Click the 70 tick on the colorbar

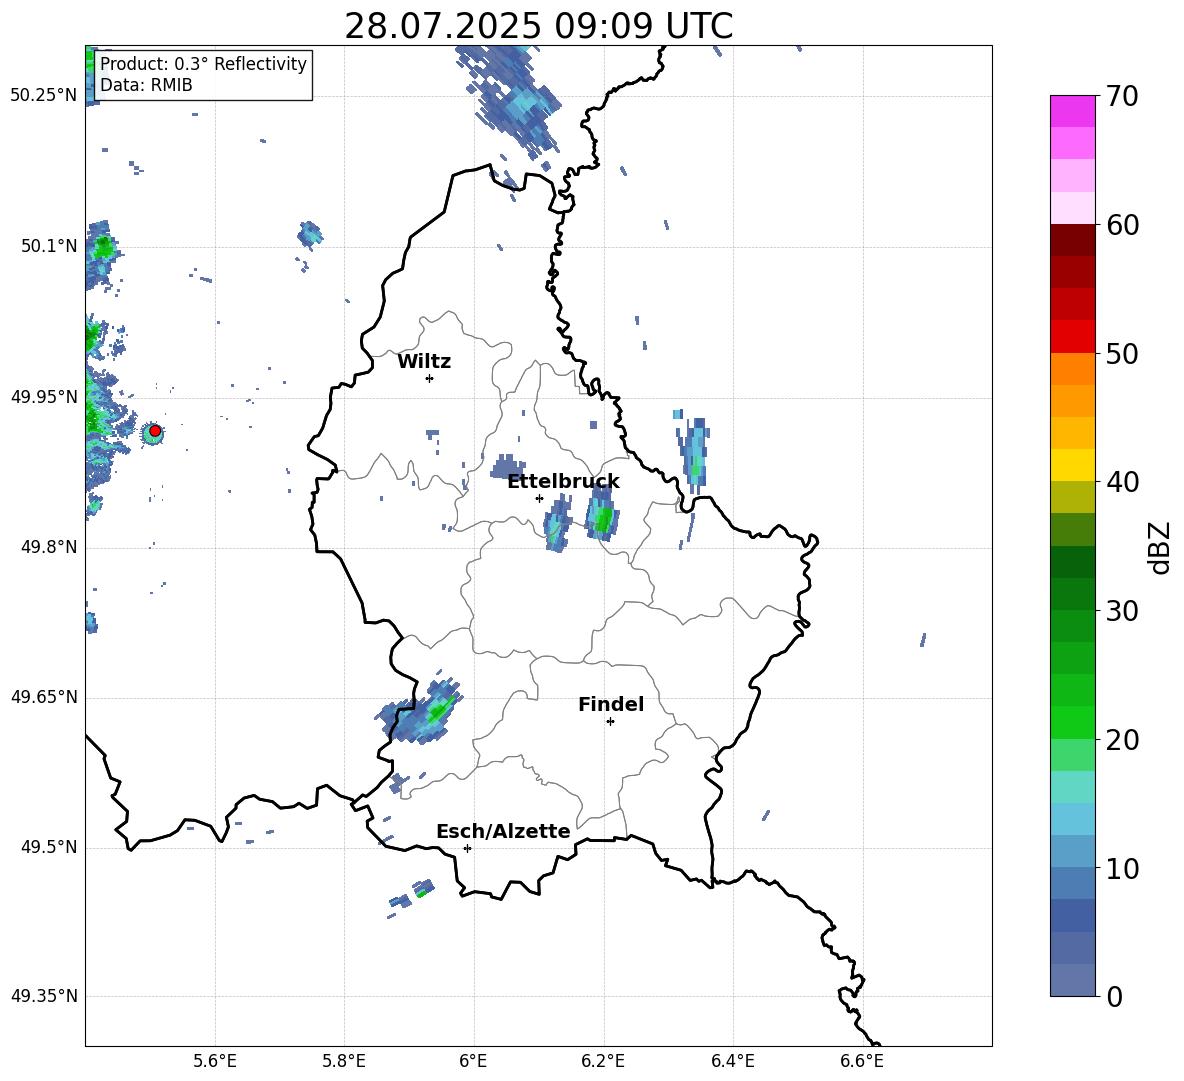pos(1122,96)
